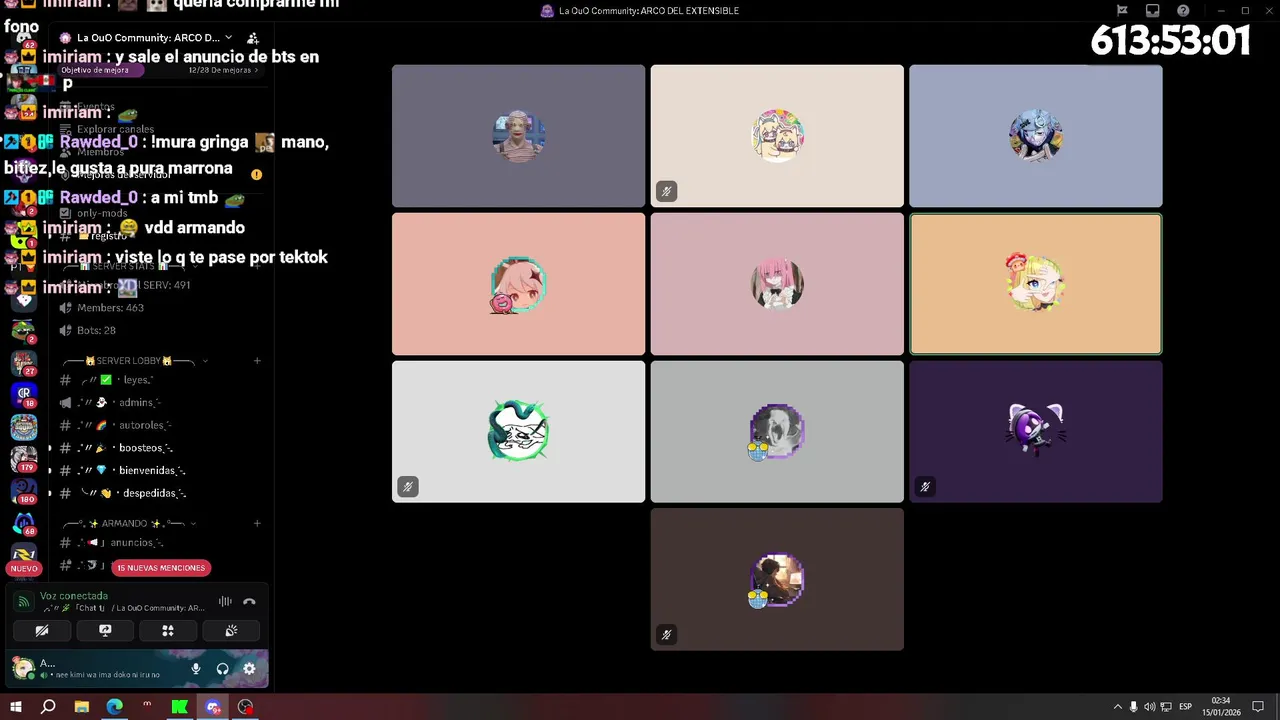Image resolution: width=1280 pixels, height=720 pixels.
Task: Show hidden system tray icons
Action: pos(1117,707)
